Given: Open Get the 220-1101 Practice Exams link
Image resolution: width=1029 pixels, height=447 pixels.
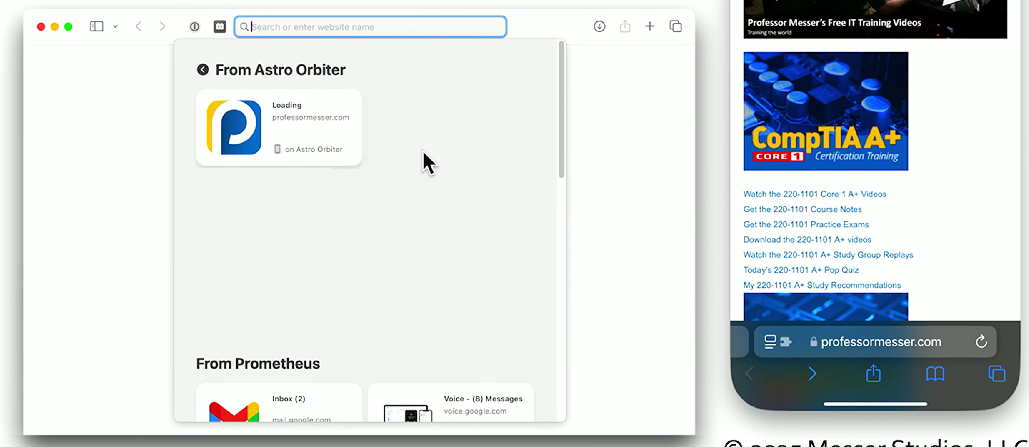Looking at the screenshot, I should 806,224.
